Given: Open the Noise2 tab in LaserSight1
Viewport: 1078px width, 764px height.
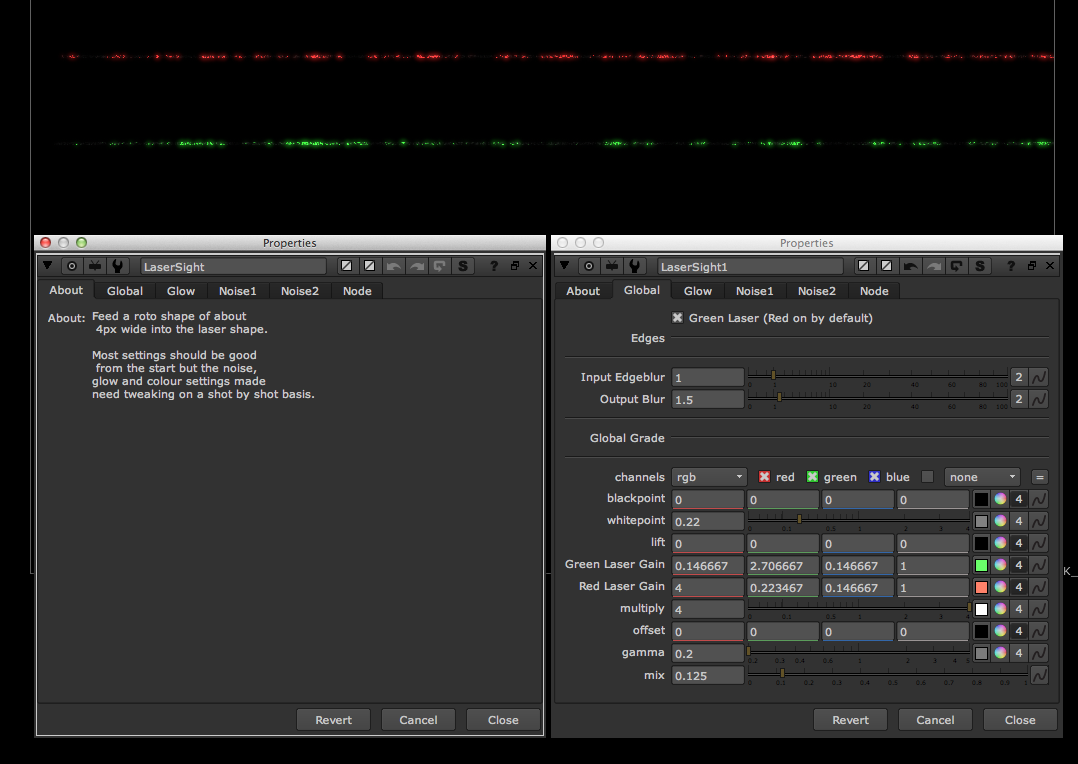Looking at the screenshot, I should pyautogui.click(x=817, y=290).
